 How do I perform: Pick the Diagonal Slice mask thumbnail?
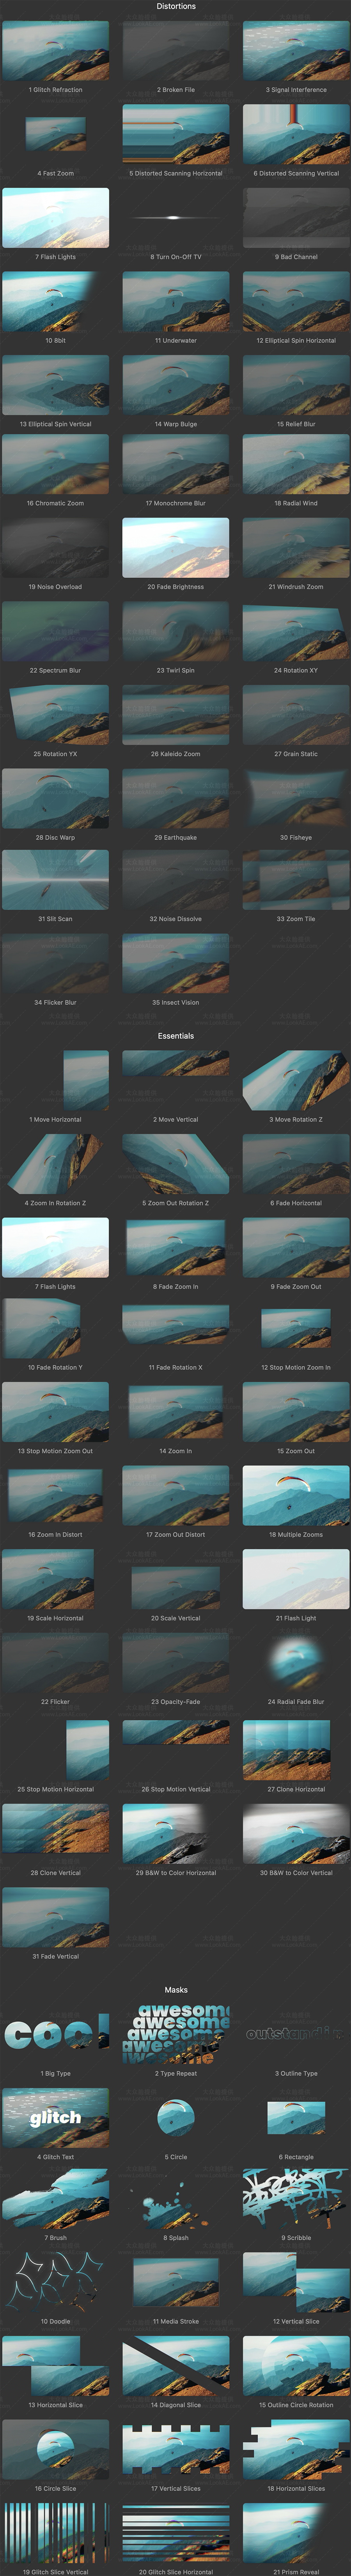(175, 2366)
